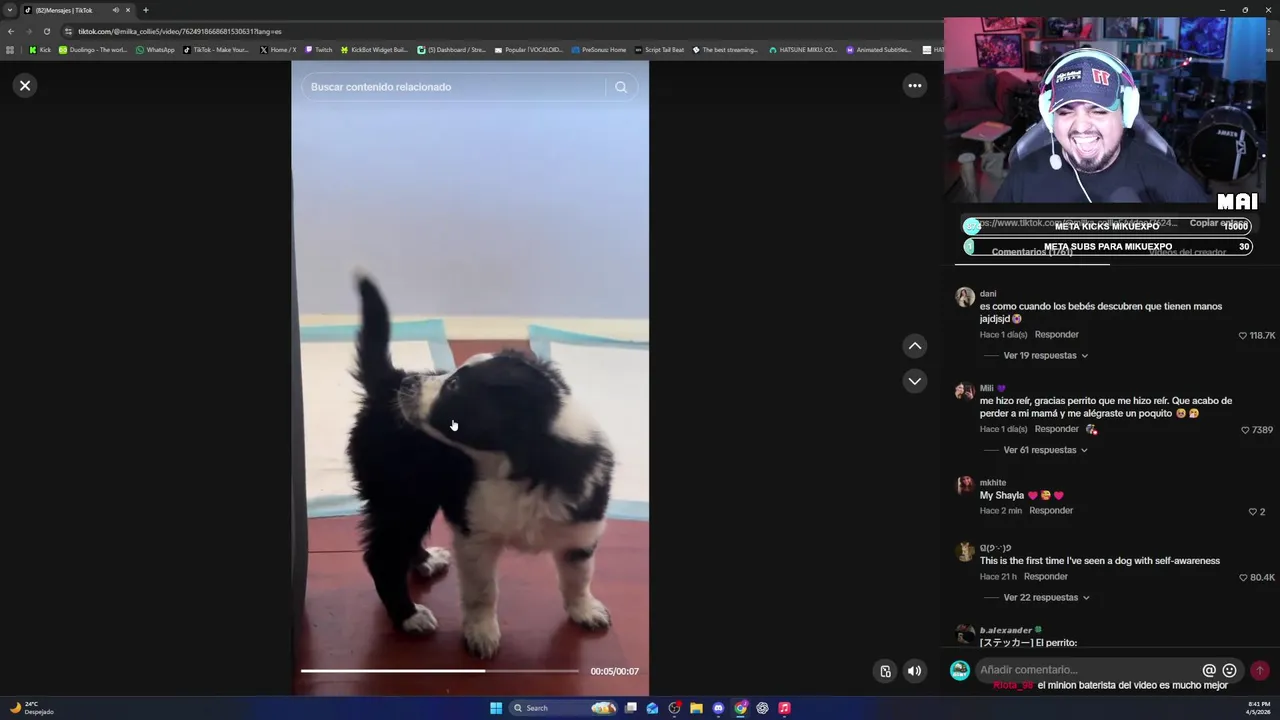Image resolution: width=1280 pixels, height=720 pixels.
Task: Open the Windows Start menu
Action: click(x=496, y=708)
